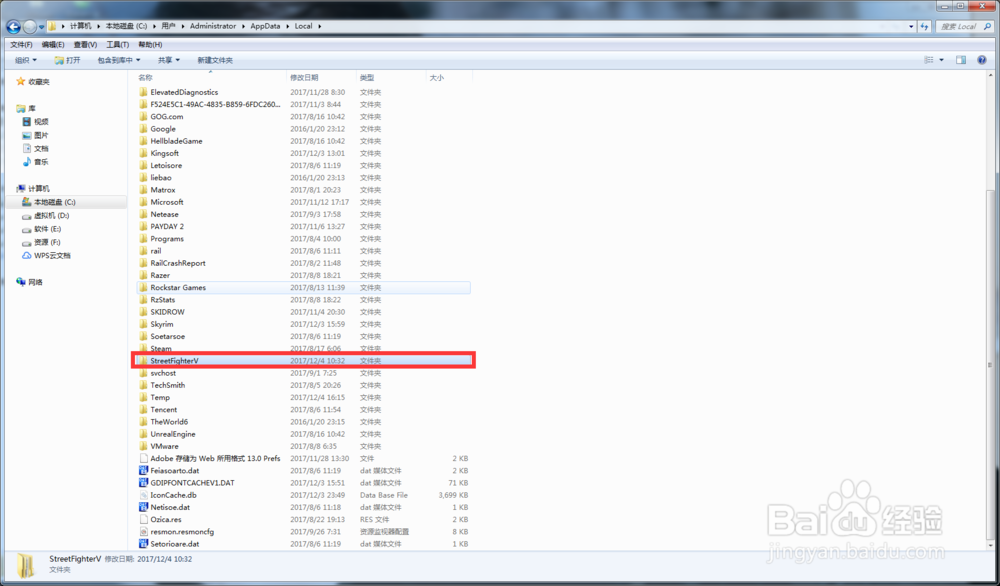The width and height of the screenshot is (1000, 586).
Task: Select the Ozica.res file icon
Action: pyautogui.click(x=143, y=520)
